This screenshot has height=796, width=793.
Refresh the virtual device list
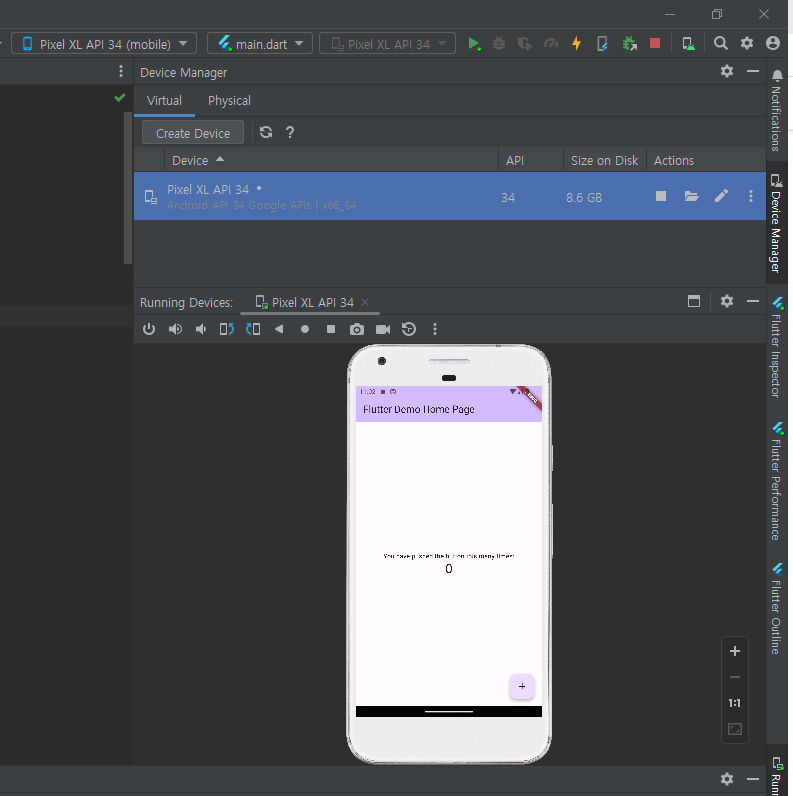tap(266, 132)
